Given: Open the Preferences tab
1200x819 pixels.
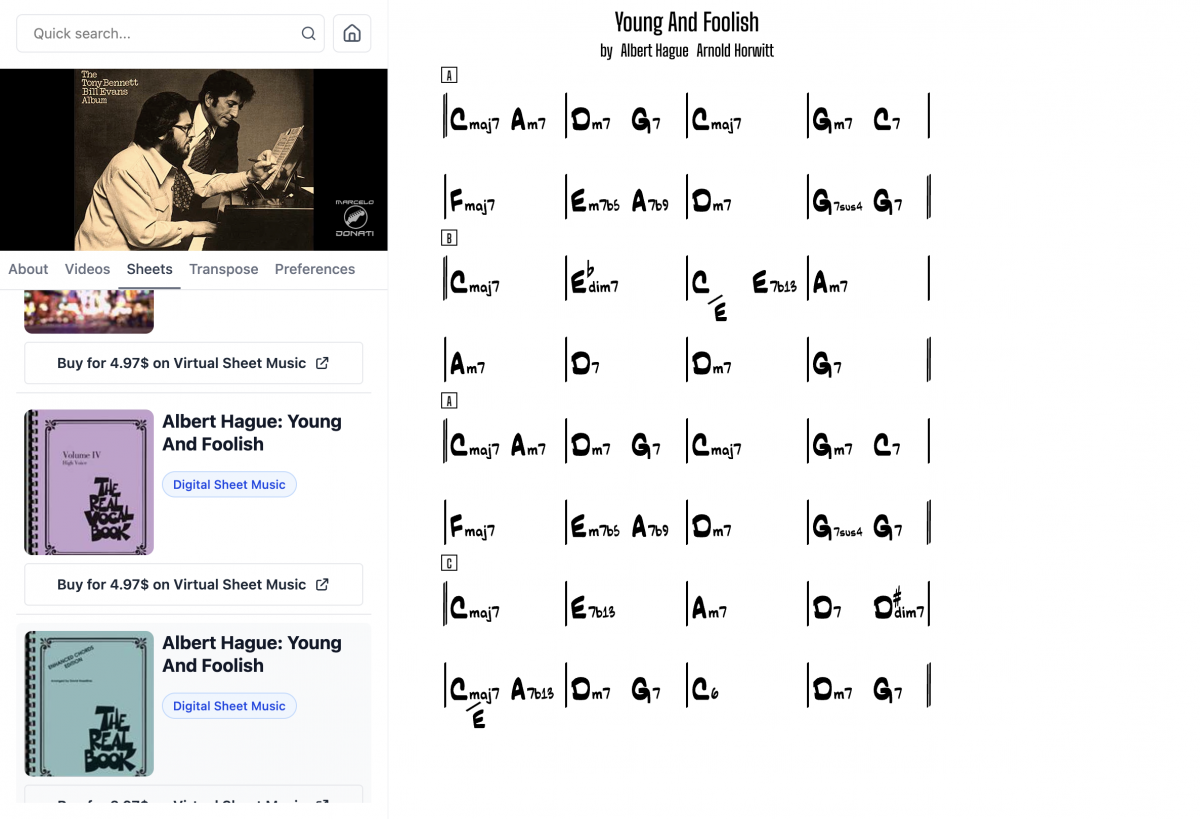Looking at the screenshot, I should (x=314, y=269).
